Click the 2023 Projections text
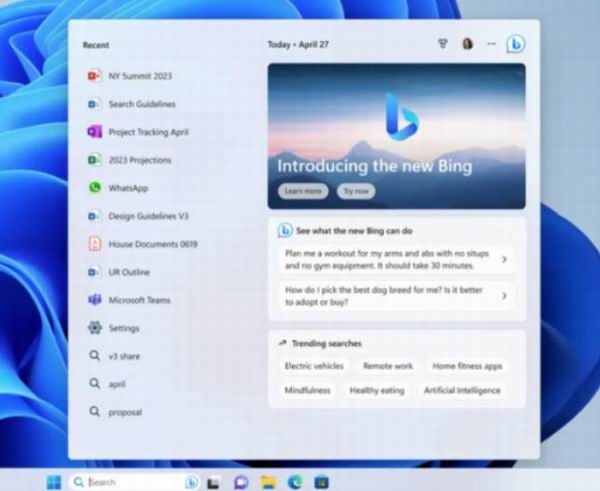Screen dimensions: 600x491 (x=140, y=160)
